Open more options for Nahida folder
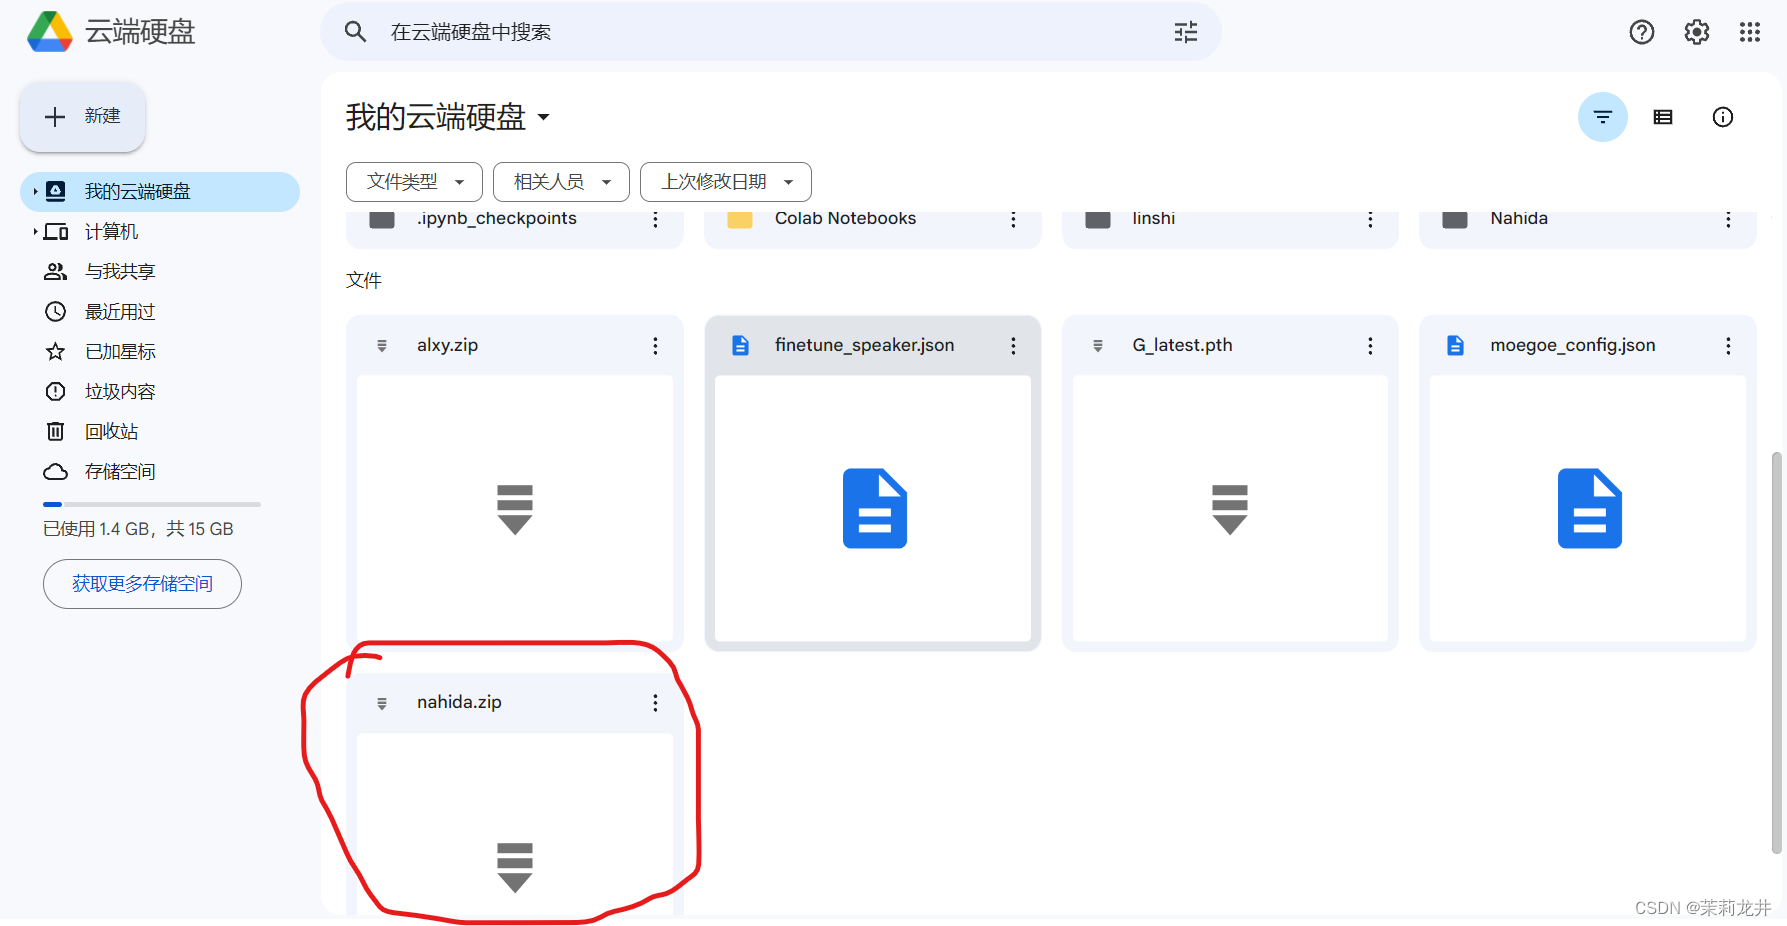Screen dimensions: 1787x926 click(x=1728, y=219)
